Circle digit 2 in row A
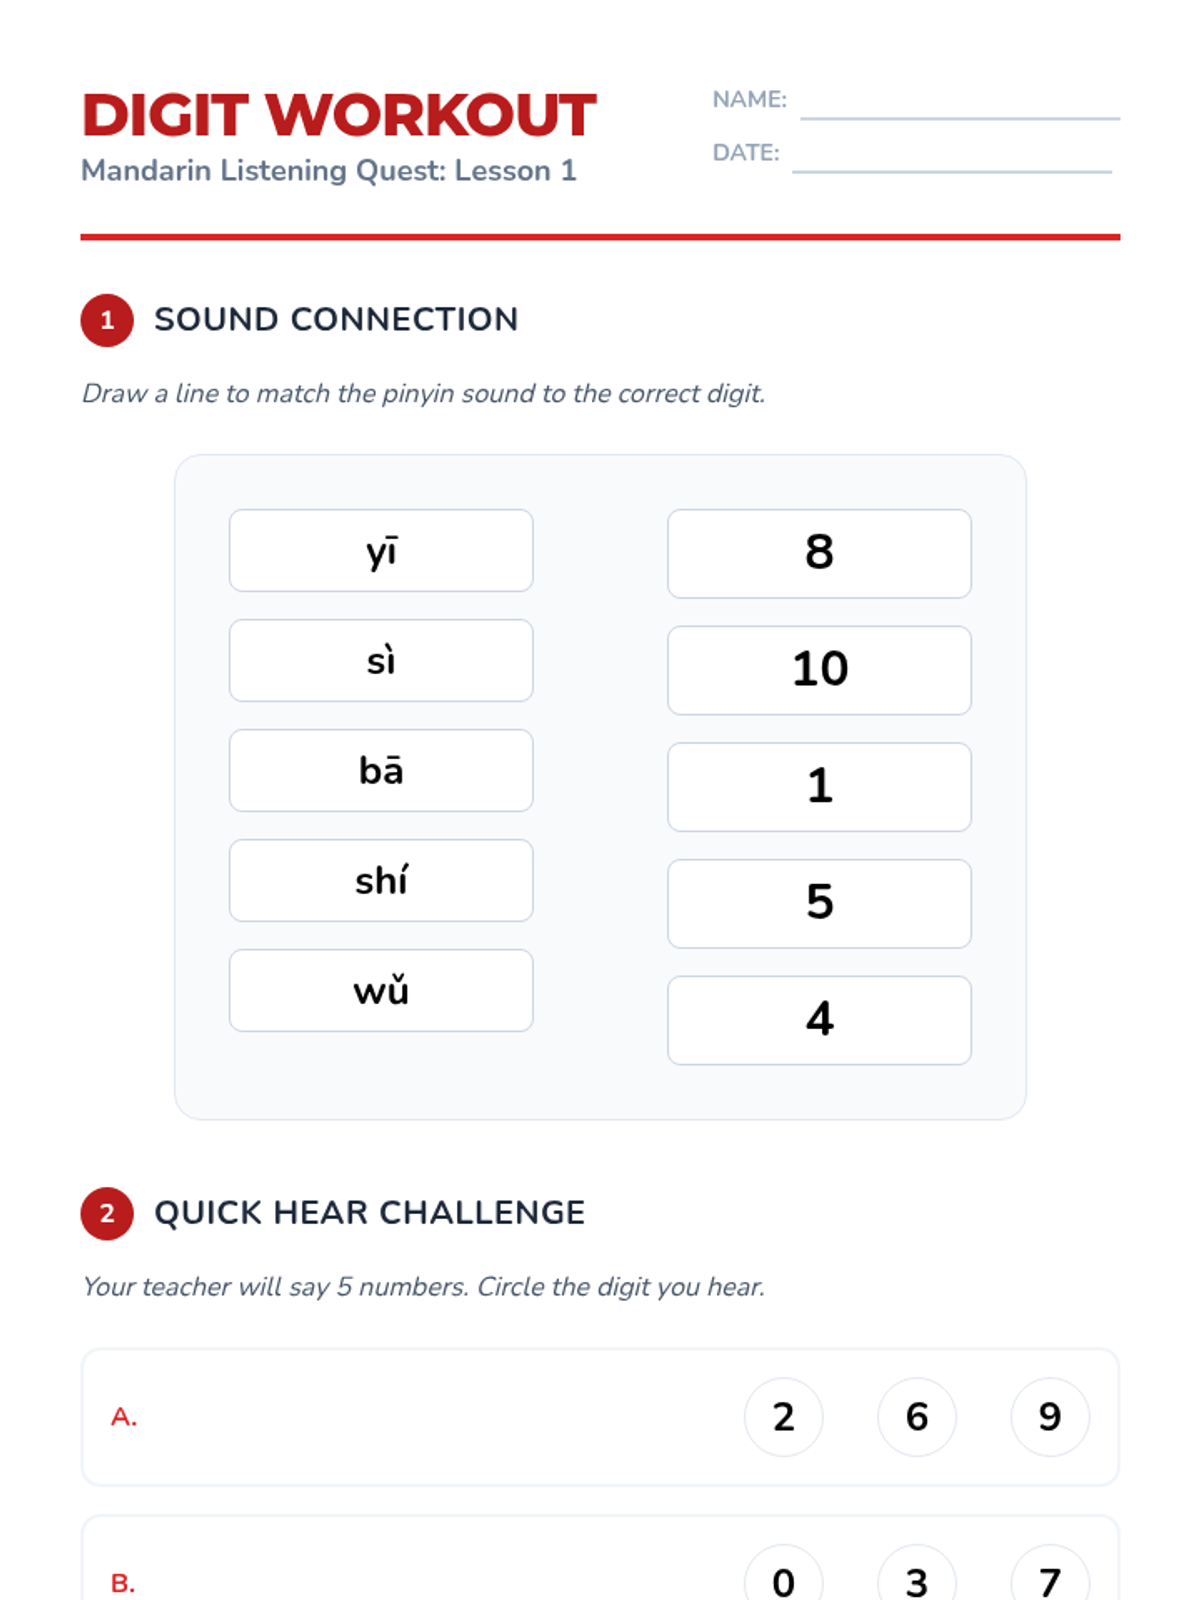The height and width of the screenshot is (1600, 1200). point(784,1417)
